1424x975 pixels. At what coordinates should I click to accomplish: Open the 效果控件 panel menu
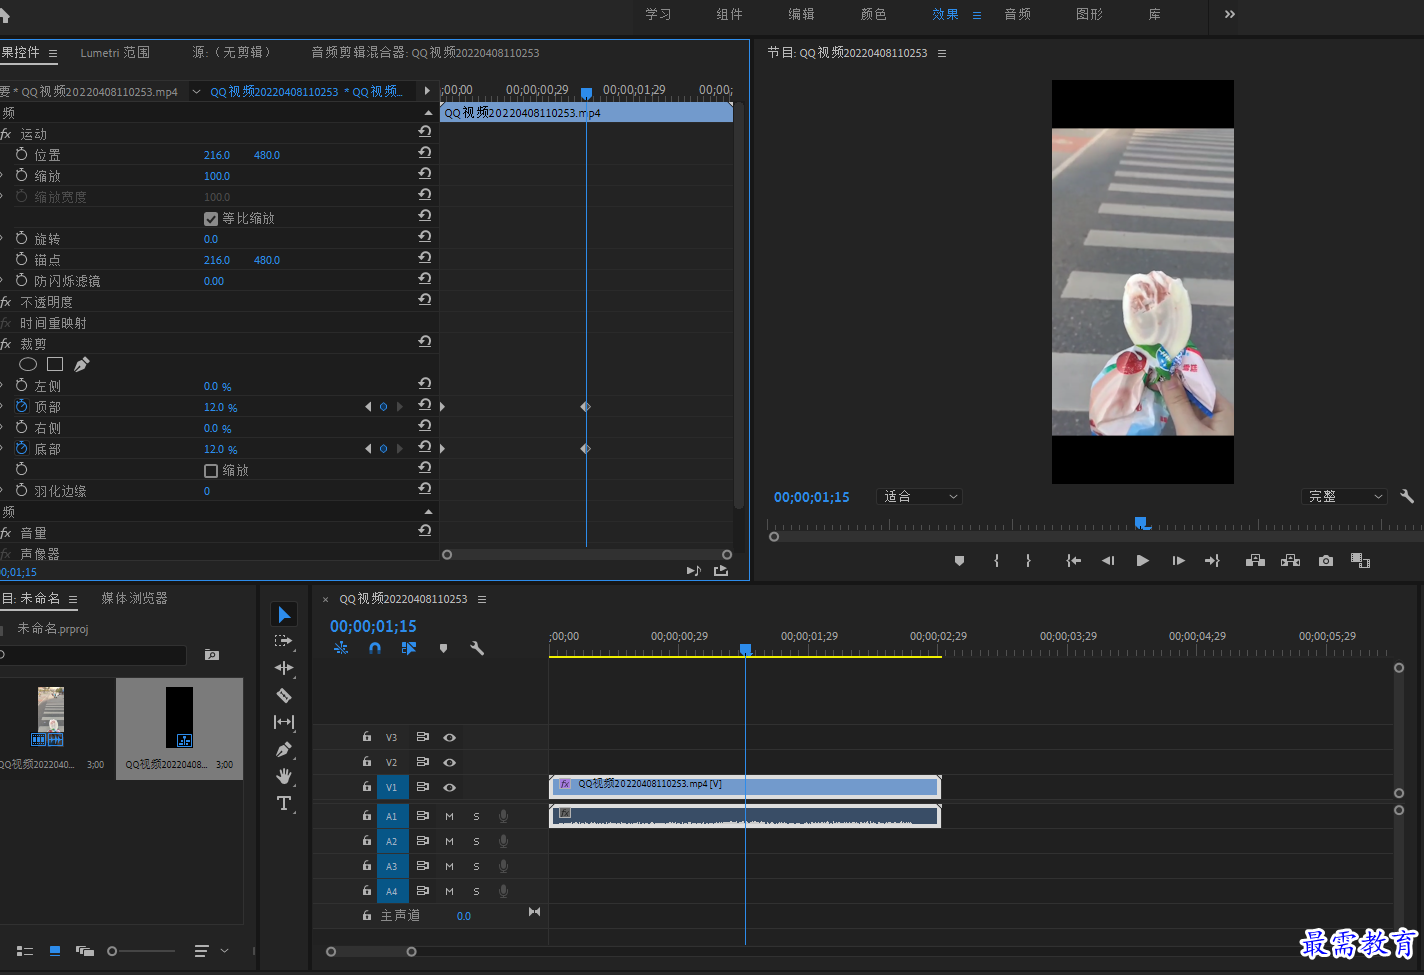tap(53, 53)
